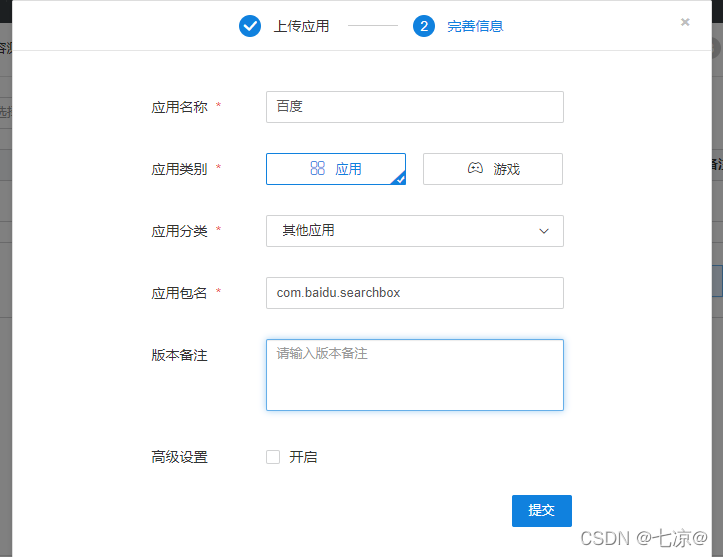Screen dimensions: 723x557
Task: Focus the 应用名称 field containing 百度
Action: point(415,107)
